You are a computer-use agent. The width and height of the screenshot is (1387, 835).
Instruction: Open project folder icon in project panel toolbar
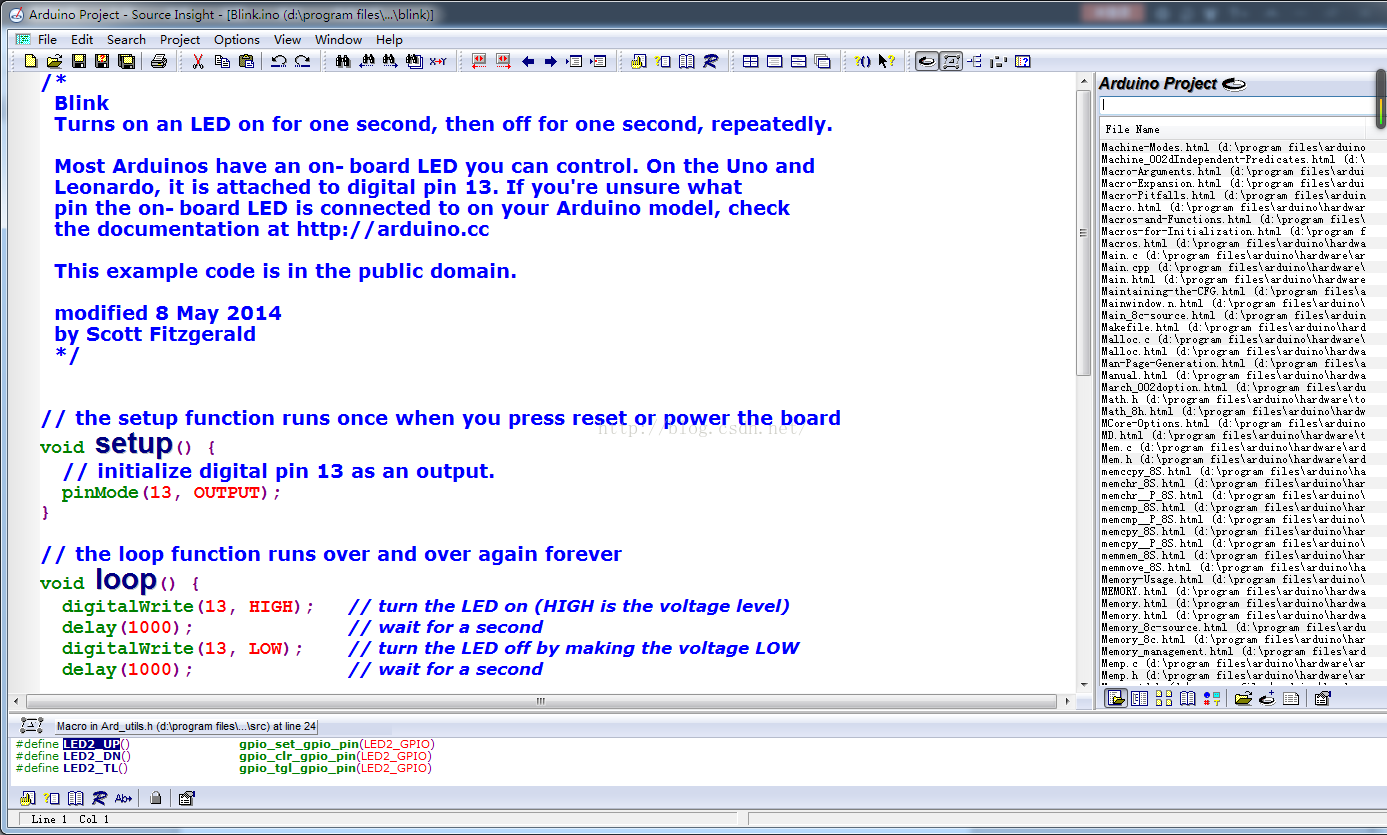(1243, 698)
